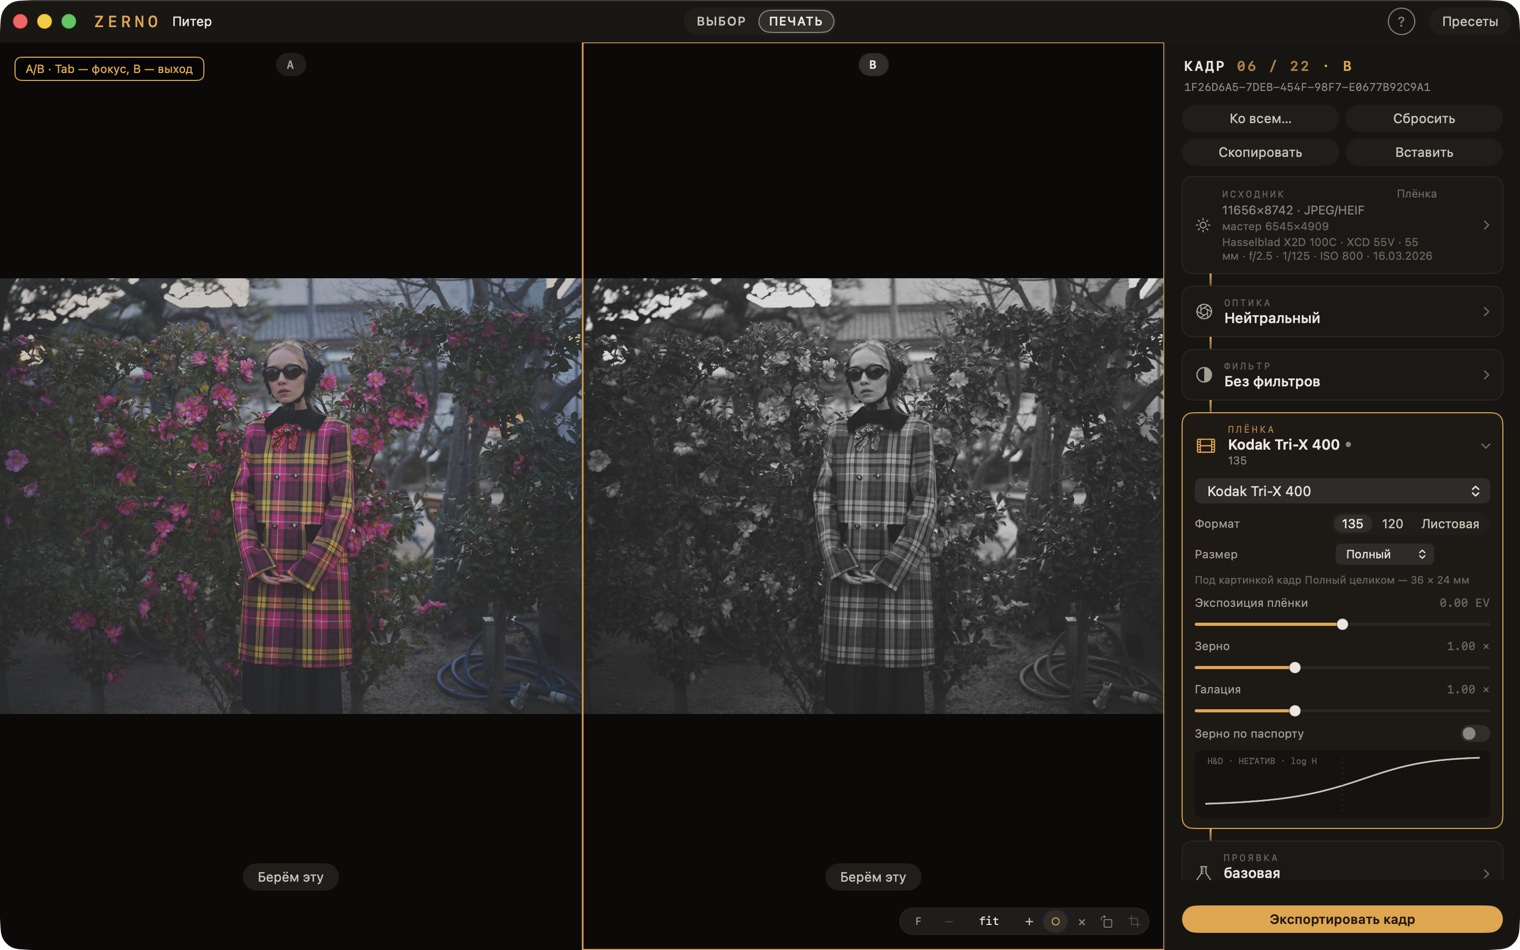This screenshot has width=1520, height=950.
Task: Zoom in with the plus icon
Action: coord(1029,922)
